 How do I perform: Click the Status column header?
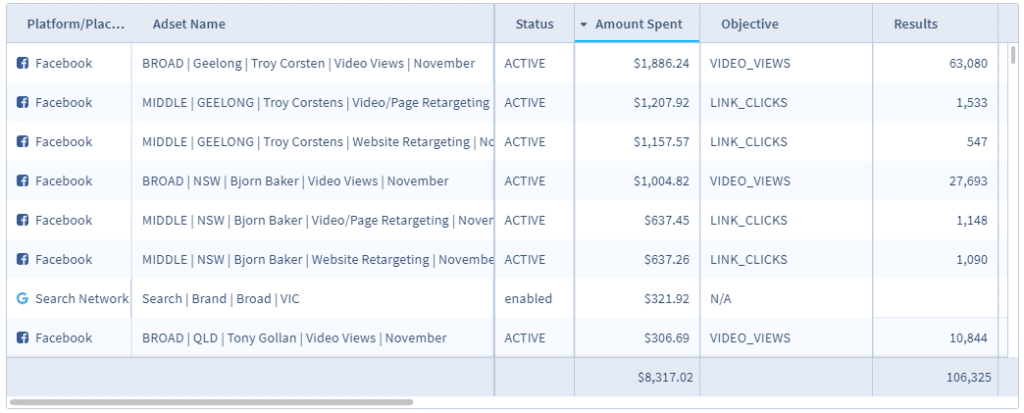coord(534,24)
